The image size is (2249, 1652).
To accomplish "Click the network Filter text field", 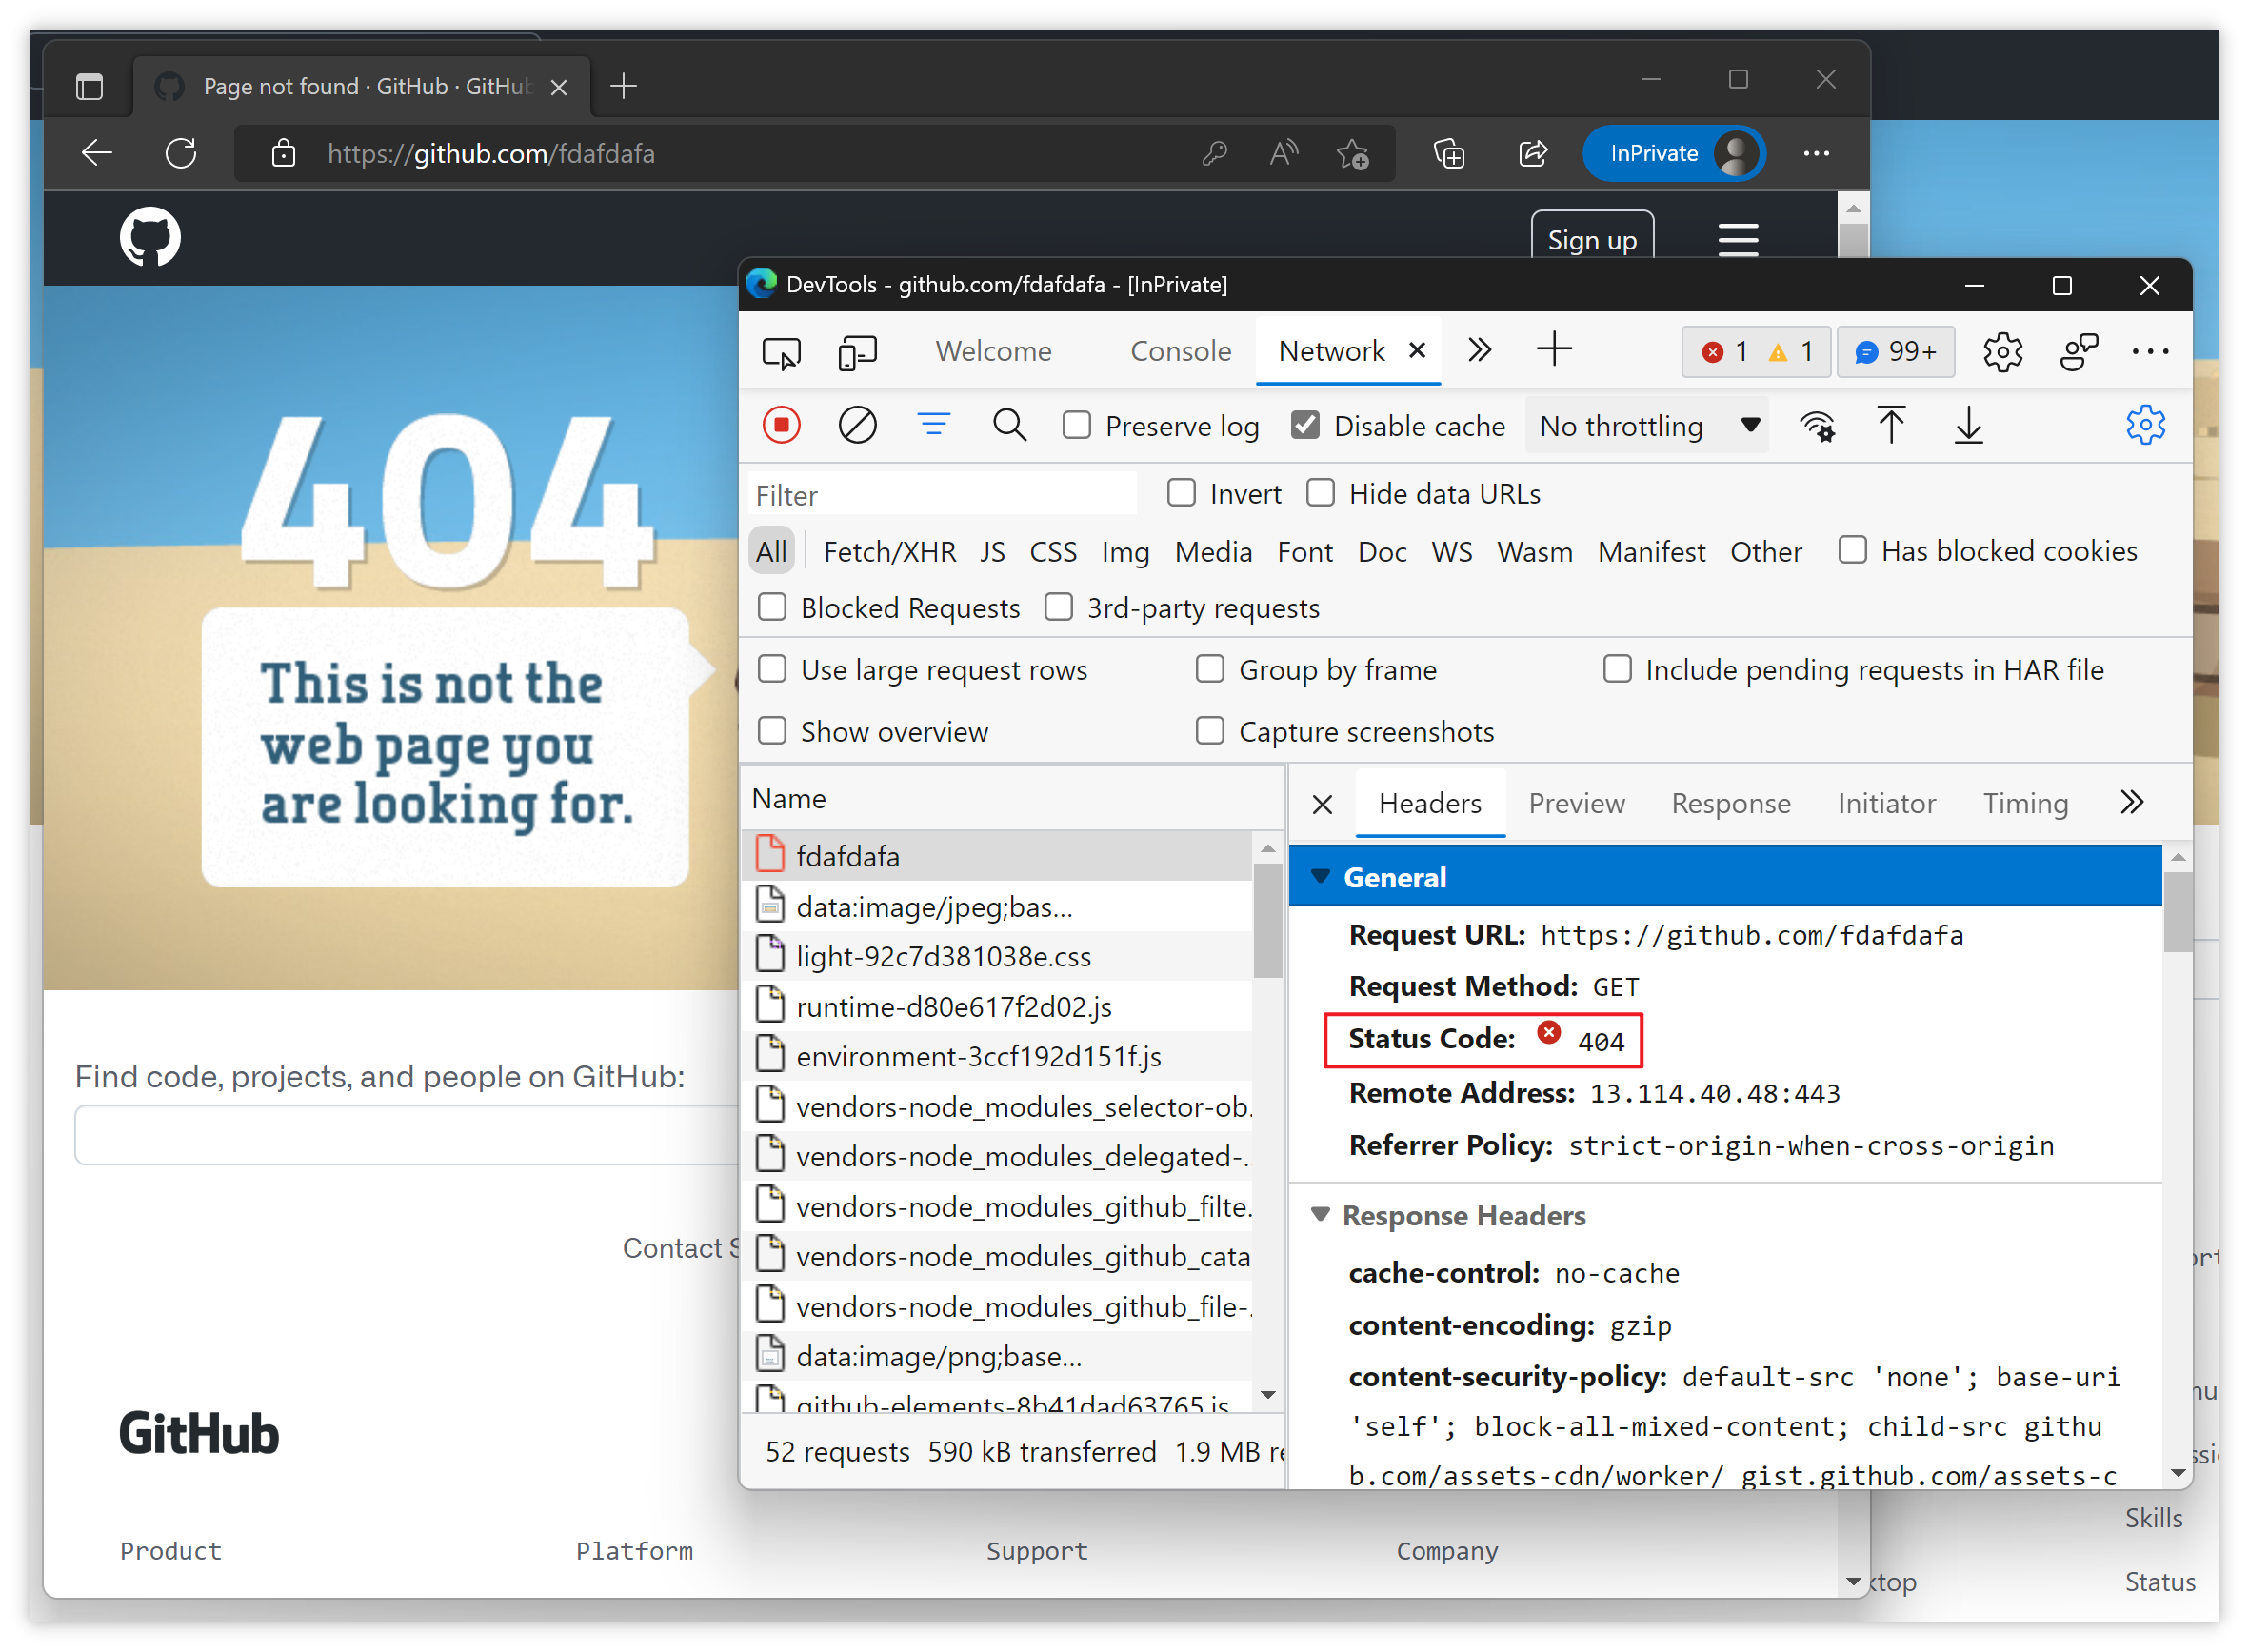I will pyautogui.click(x=942, y=495).
